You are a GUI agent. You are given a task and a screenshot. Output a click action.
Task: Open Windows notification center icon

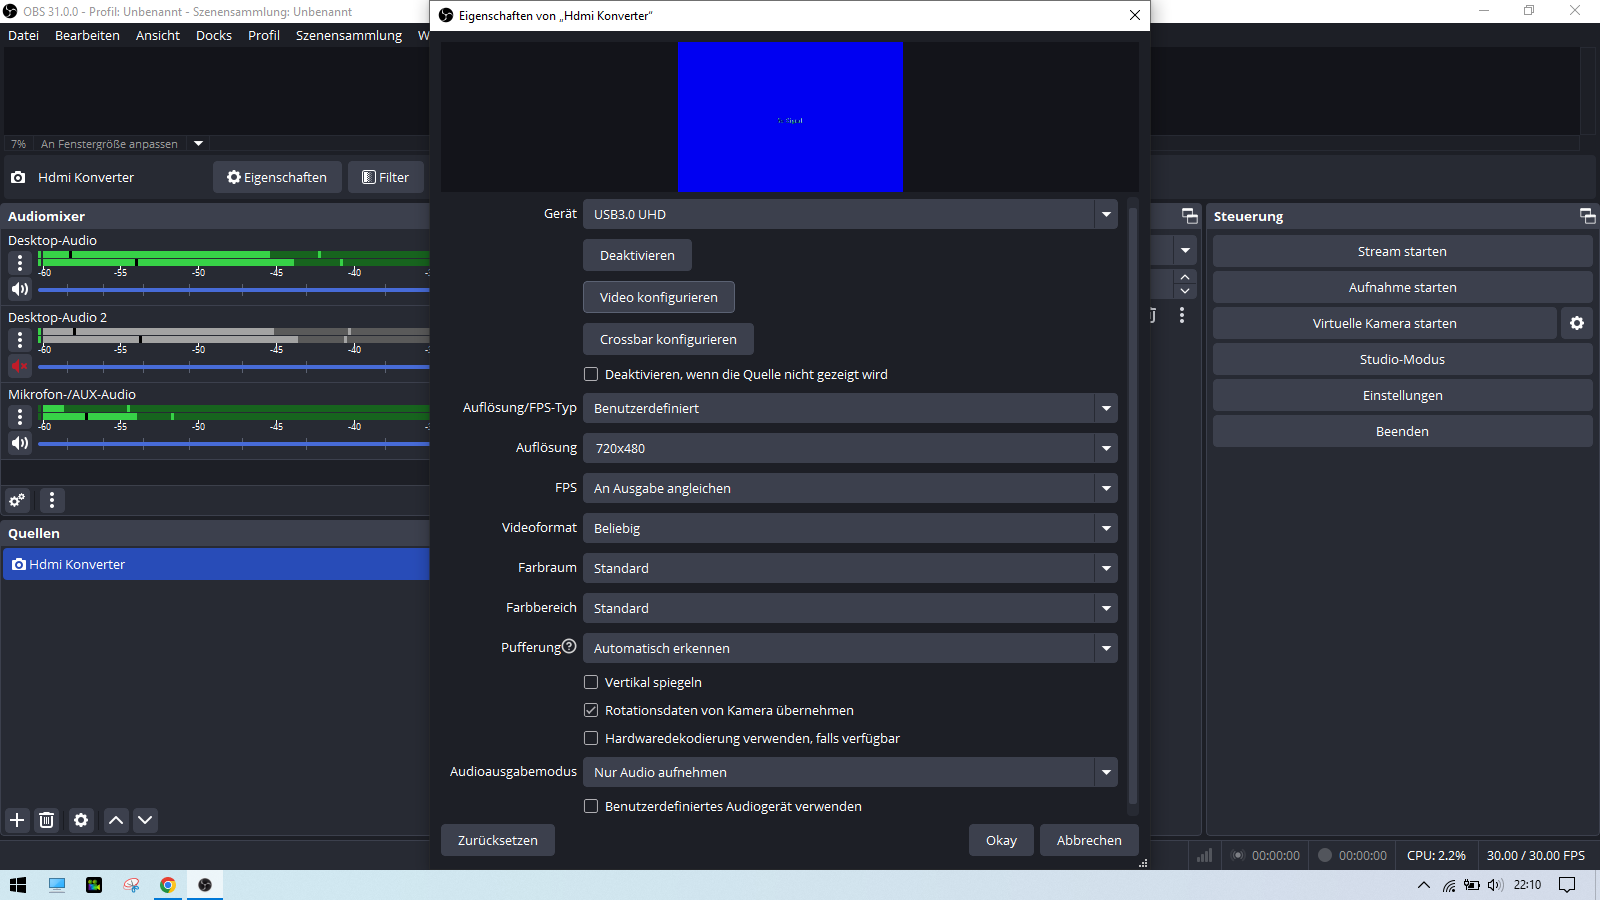(1567, 885)
